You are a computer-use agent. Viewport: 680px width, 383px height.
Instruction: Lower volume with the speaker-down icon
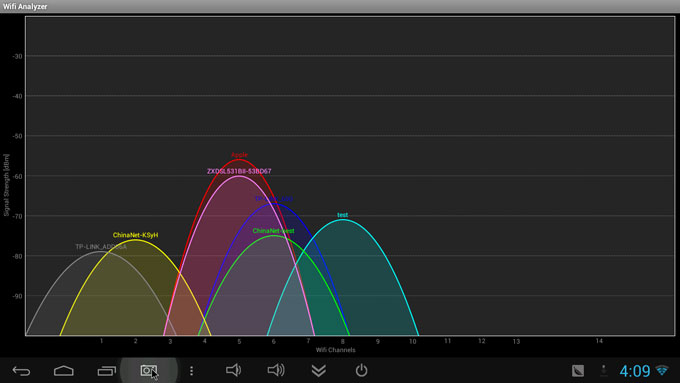pyautogui.click(x=233, y=370)
